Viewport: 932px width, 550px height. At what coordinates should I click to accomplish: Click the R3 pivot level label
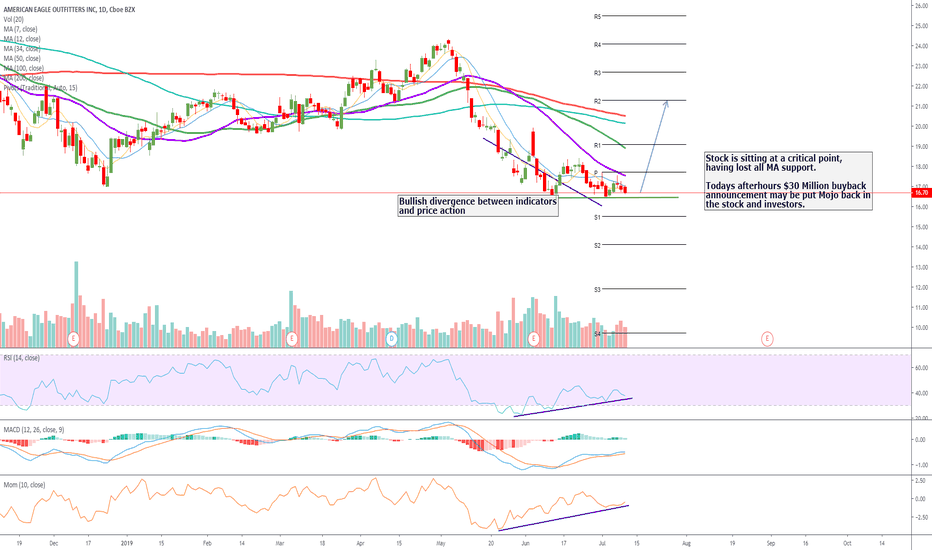tap(597, 73)
